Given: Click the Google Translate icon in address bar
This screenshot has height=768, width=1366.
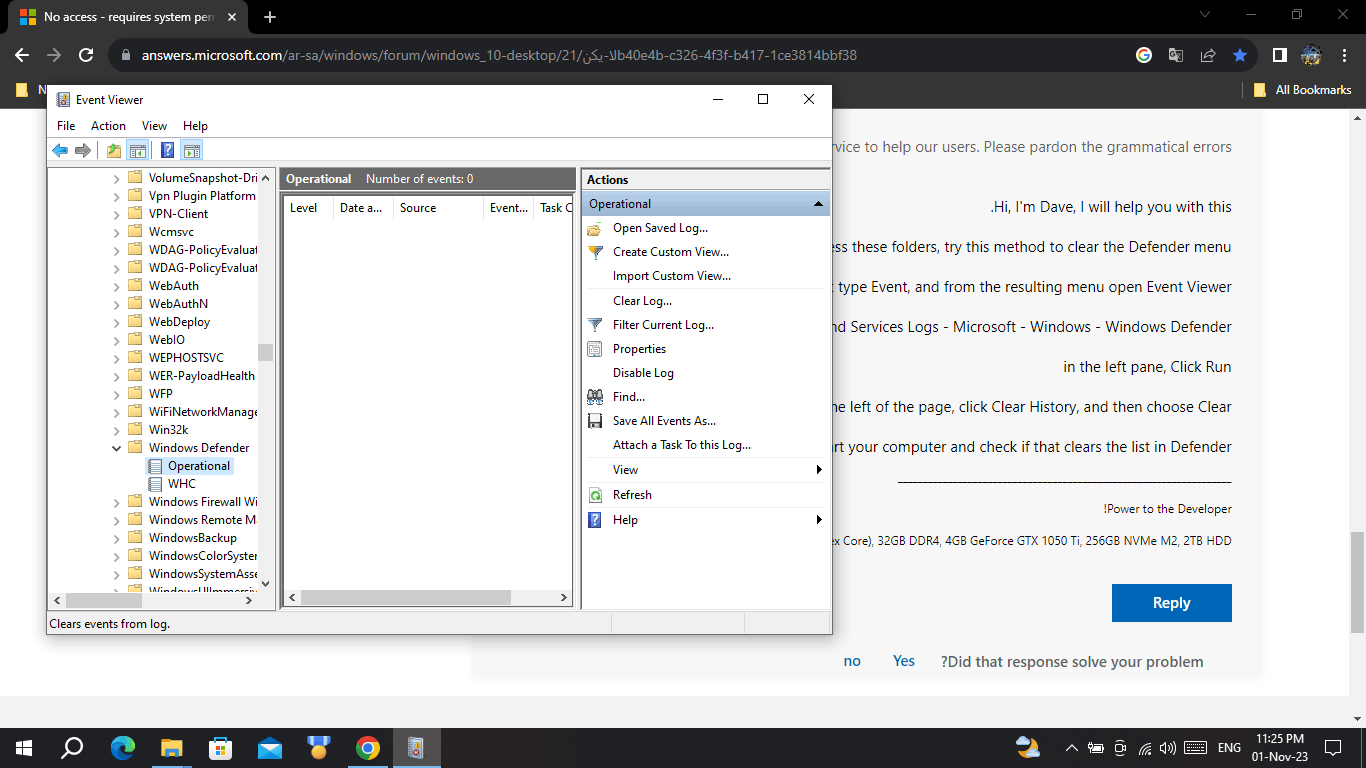Looking at the screenshot, I should pyautogui.click(x=1176, y=55).
